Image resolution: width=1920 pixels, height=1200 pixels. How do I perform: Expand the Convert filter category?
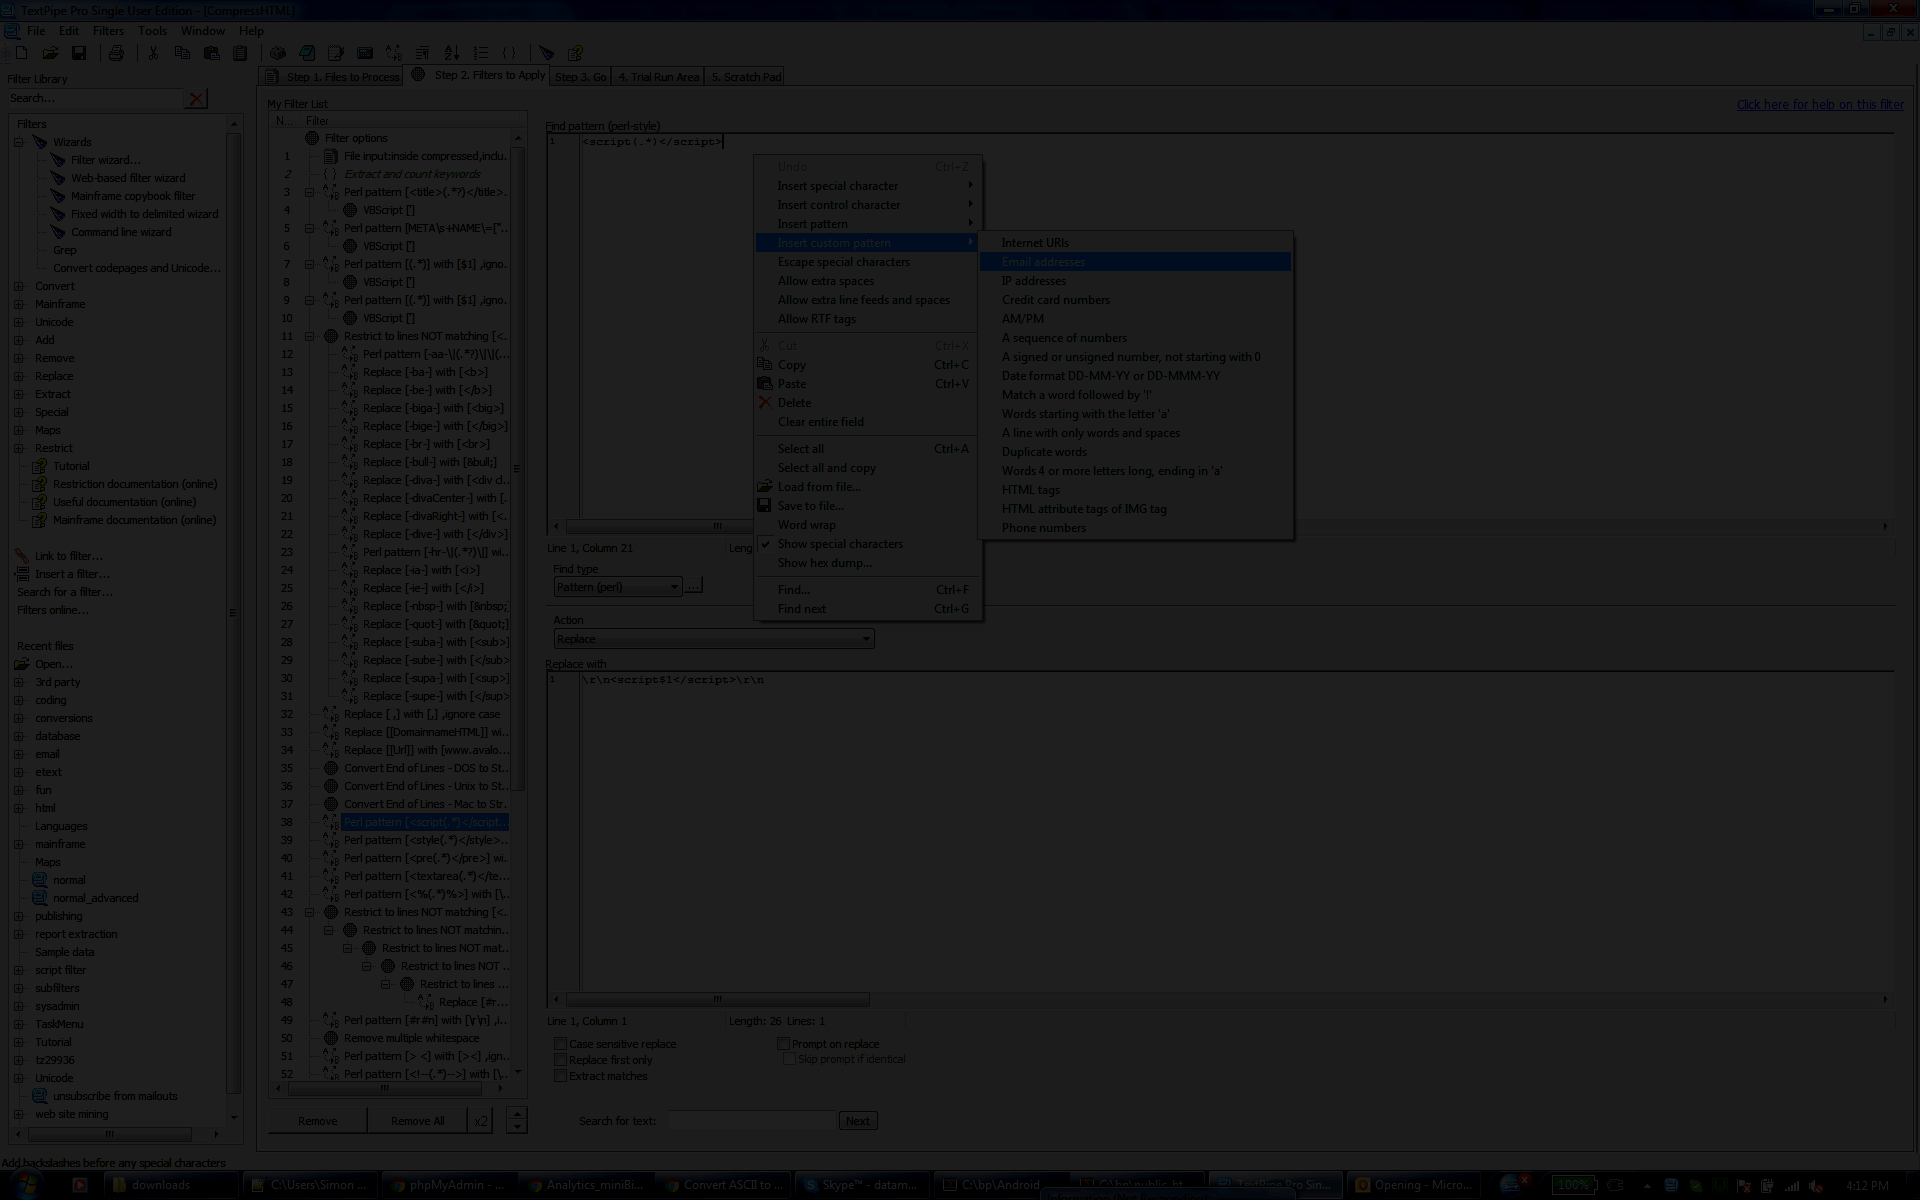coord(19,286)
